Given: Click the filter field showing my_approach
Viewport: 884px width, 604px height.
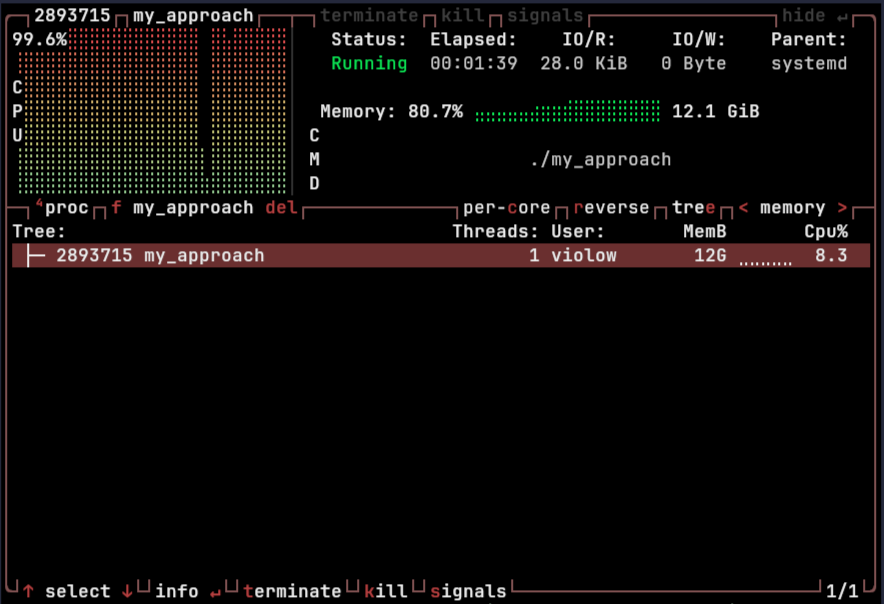Looking at the screenshot, I should click(193, 208).
